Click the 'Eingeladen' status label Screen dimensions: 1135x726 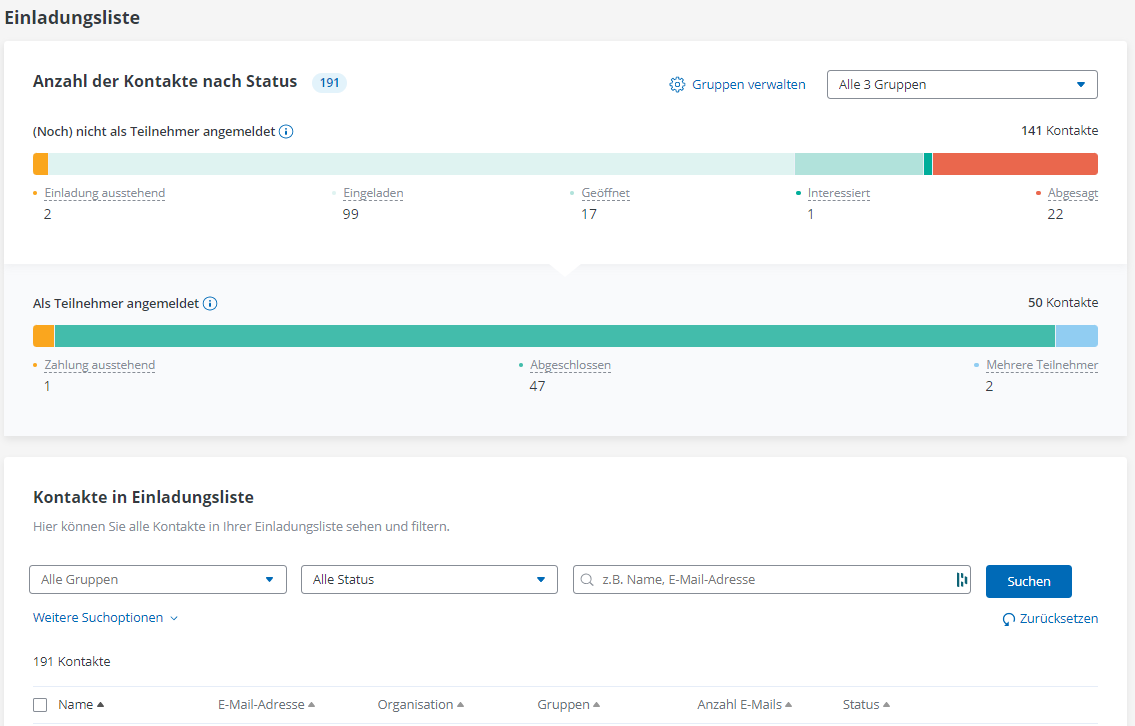373,193
